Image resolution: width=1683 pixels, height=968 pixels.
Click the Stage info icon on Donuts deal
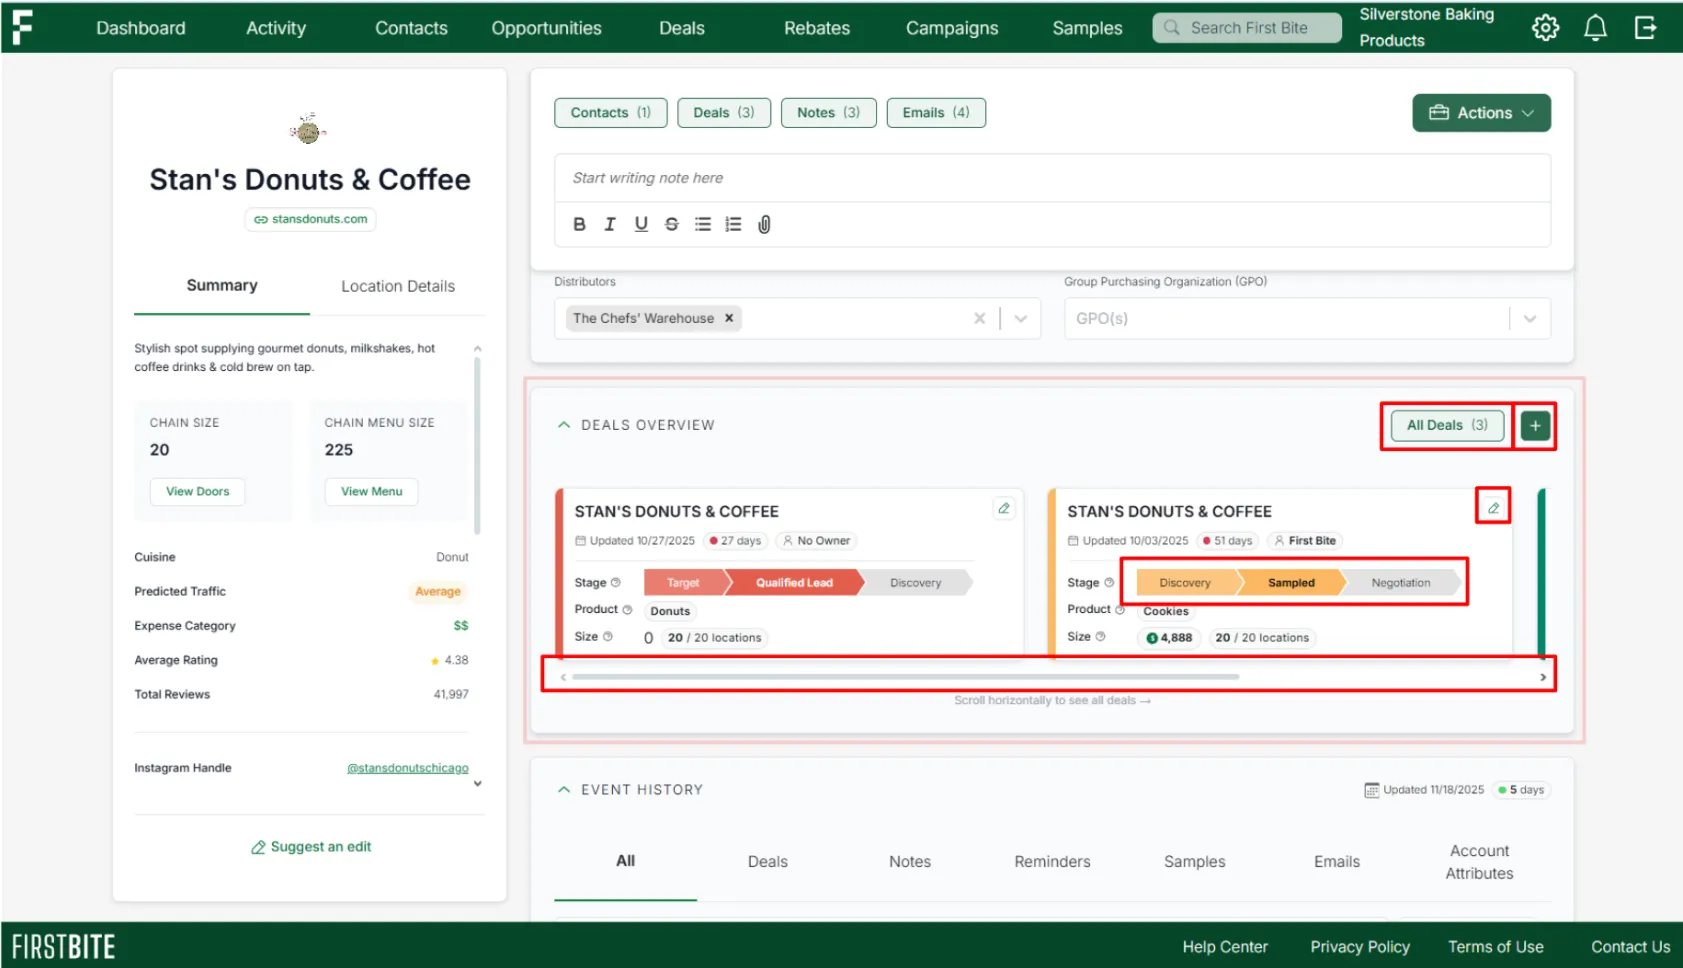click(616, 583)
